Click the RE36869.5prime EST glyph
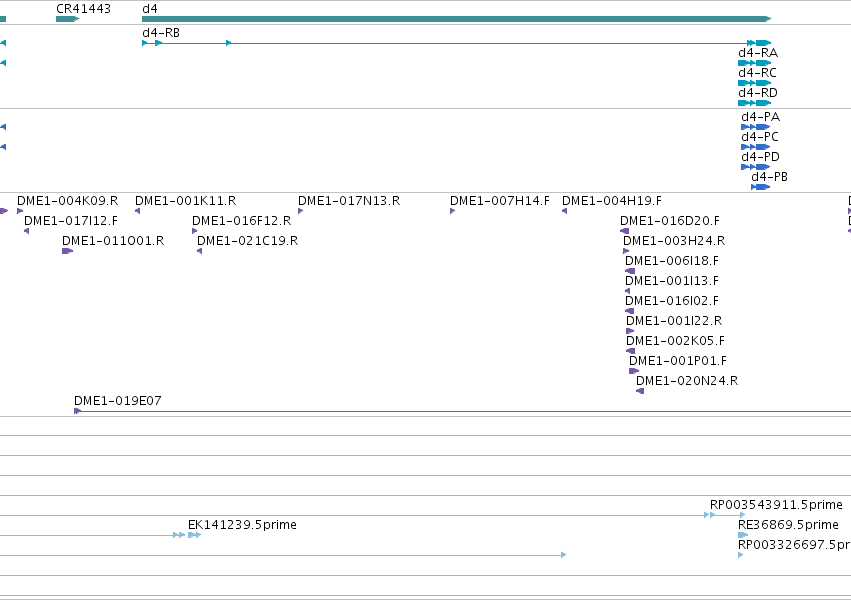Image resolution: width=851 pixels, height=600 pixels. [x=743, y=535]
